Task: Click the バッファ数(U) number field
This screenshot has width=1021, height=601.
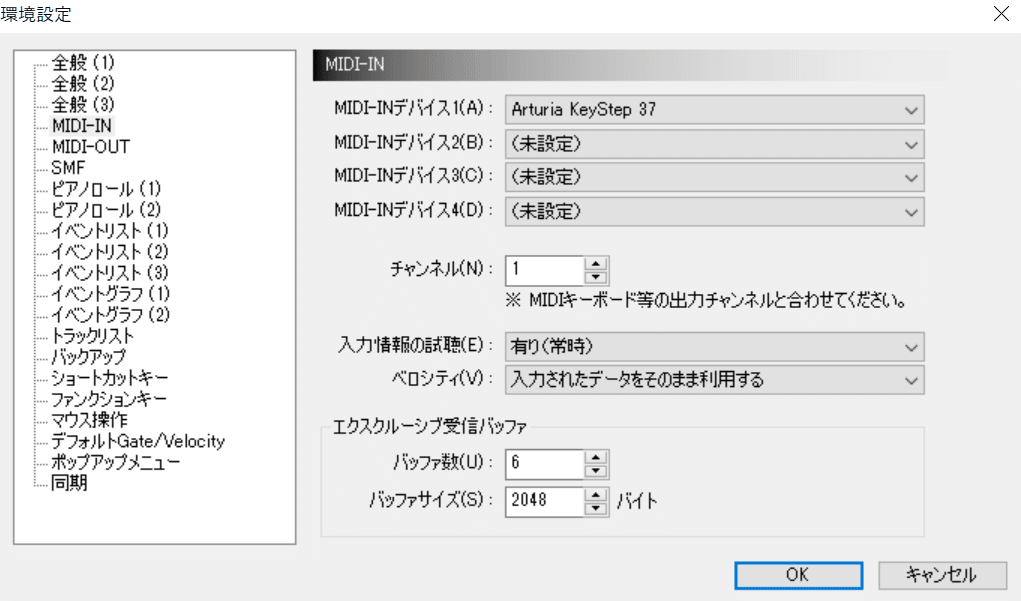Action: point(544,464)
